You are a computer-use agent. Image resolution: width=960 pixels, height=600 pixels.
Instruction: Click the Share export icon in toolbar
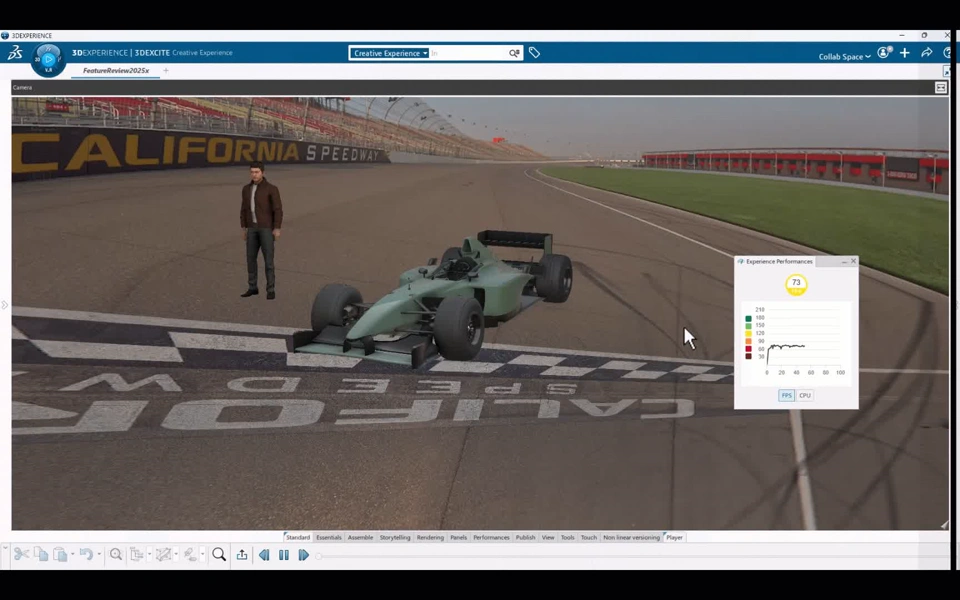242,555
